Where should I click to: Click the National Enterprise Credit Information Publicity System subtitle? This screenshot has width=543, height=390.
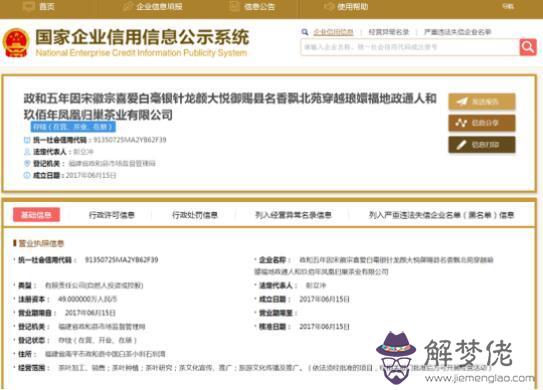[141, 53]
